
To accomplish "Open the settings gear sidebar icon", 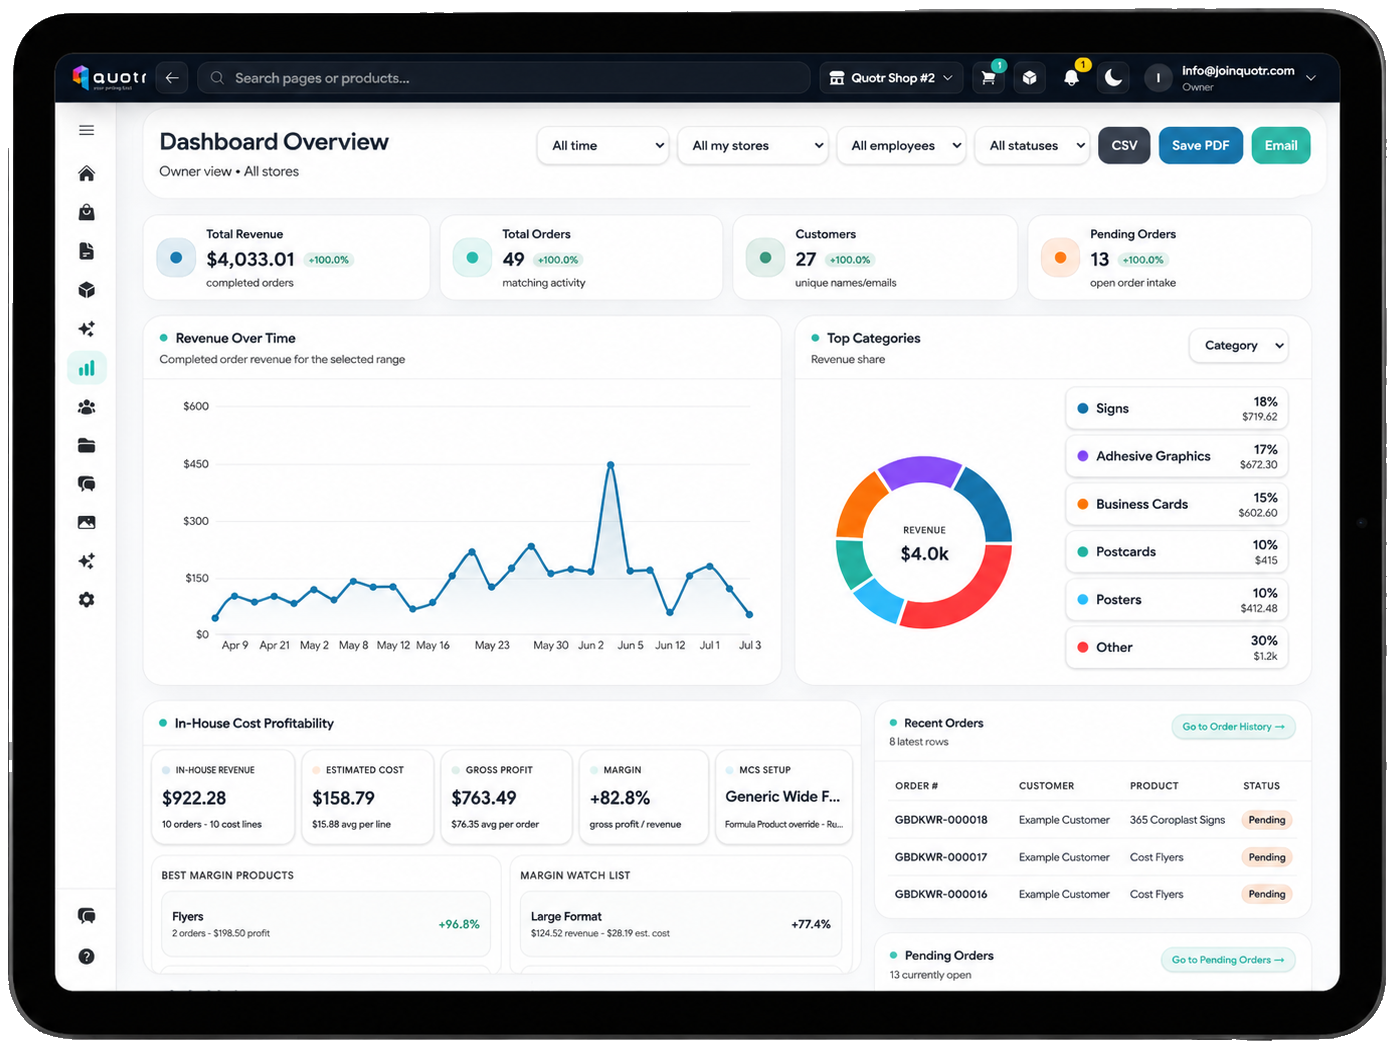I will click(87, 600).
